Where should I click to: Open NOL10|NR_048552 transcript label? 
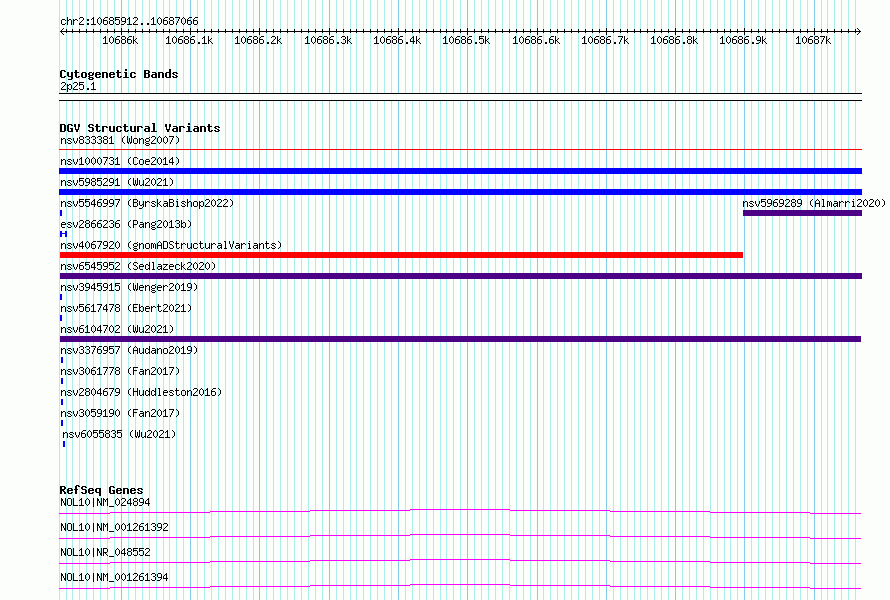tap(105, 552)
